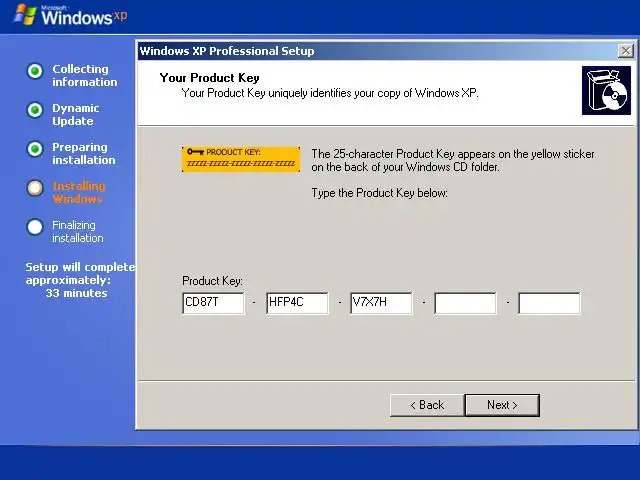Close the Windows XP Professional Setup dialog
The width and height of the screenshot is (640, 480).
click(625, 51)
